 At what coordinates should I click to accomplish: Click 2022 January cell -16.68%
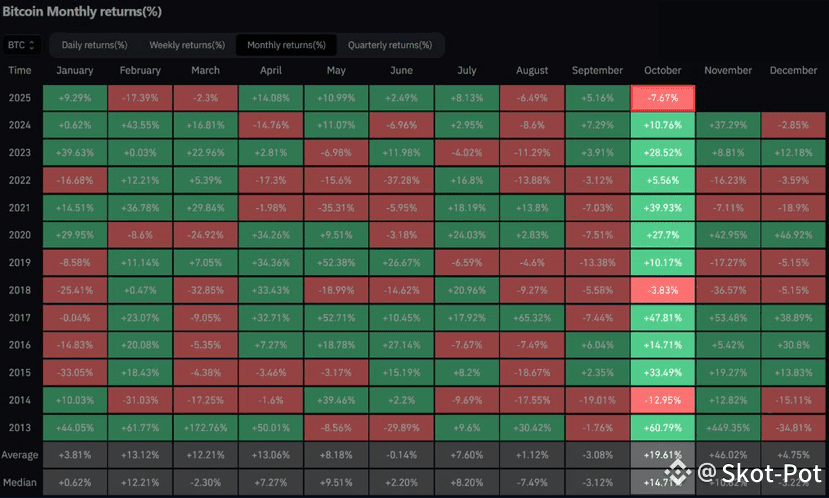[75, 180]
